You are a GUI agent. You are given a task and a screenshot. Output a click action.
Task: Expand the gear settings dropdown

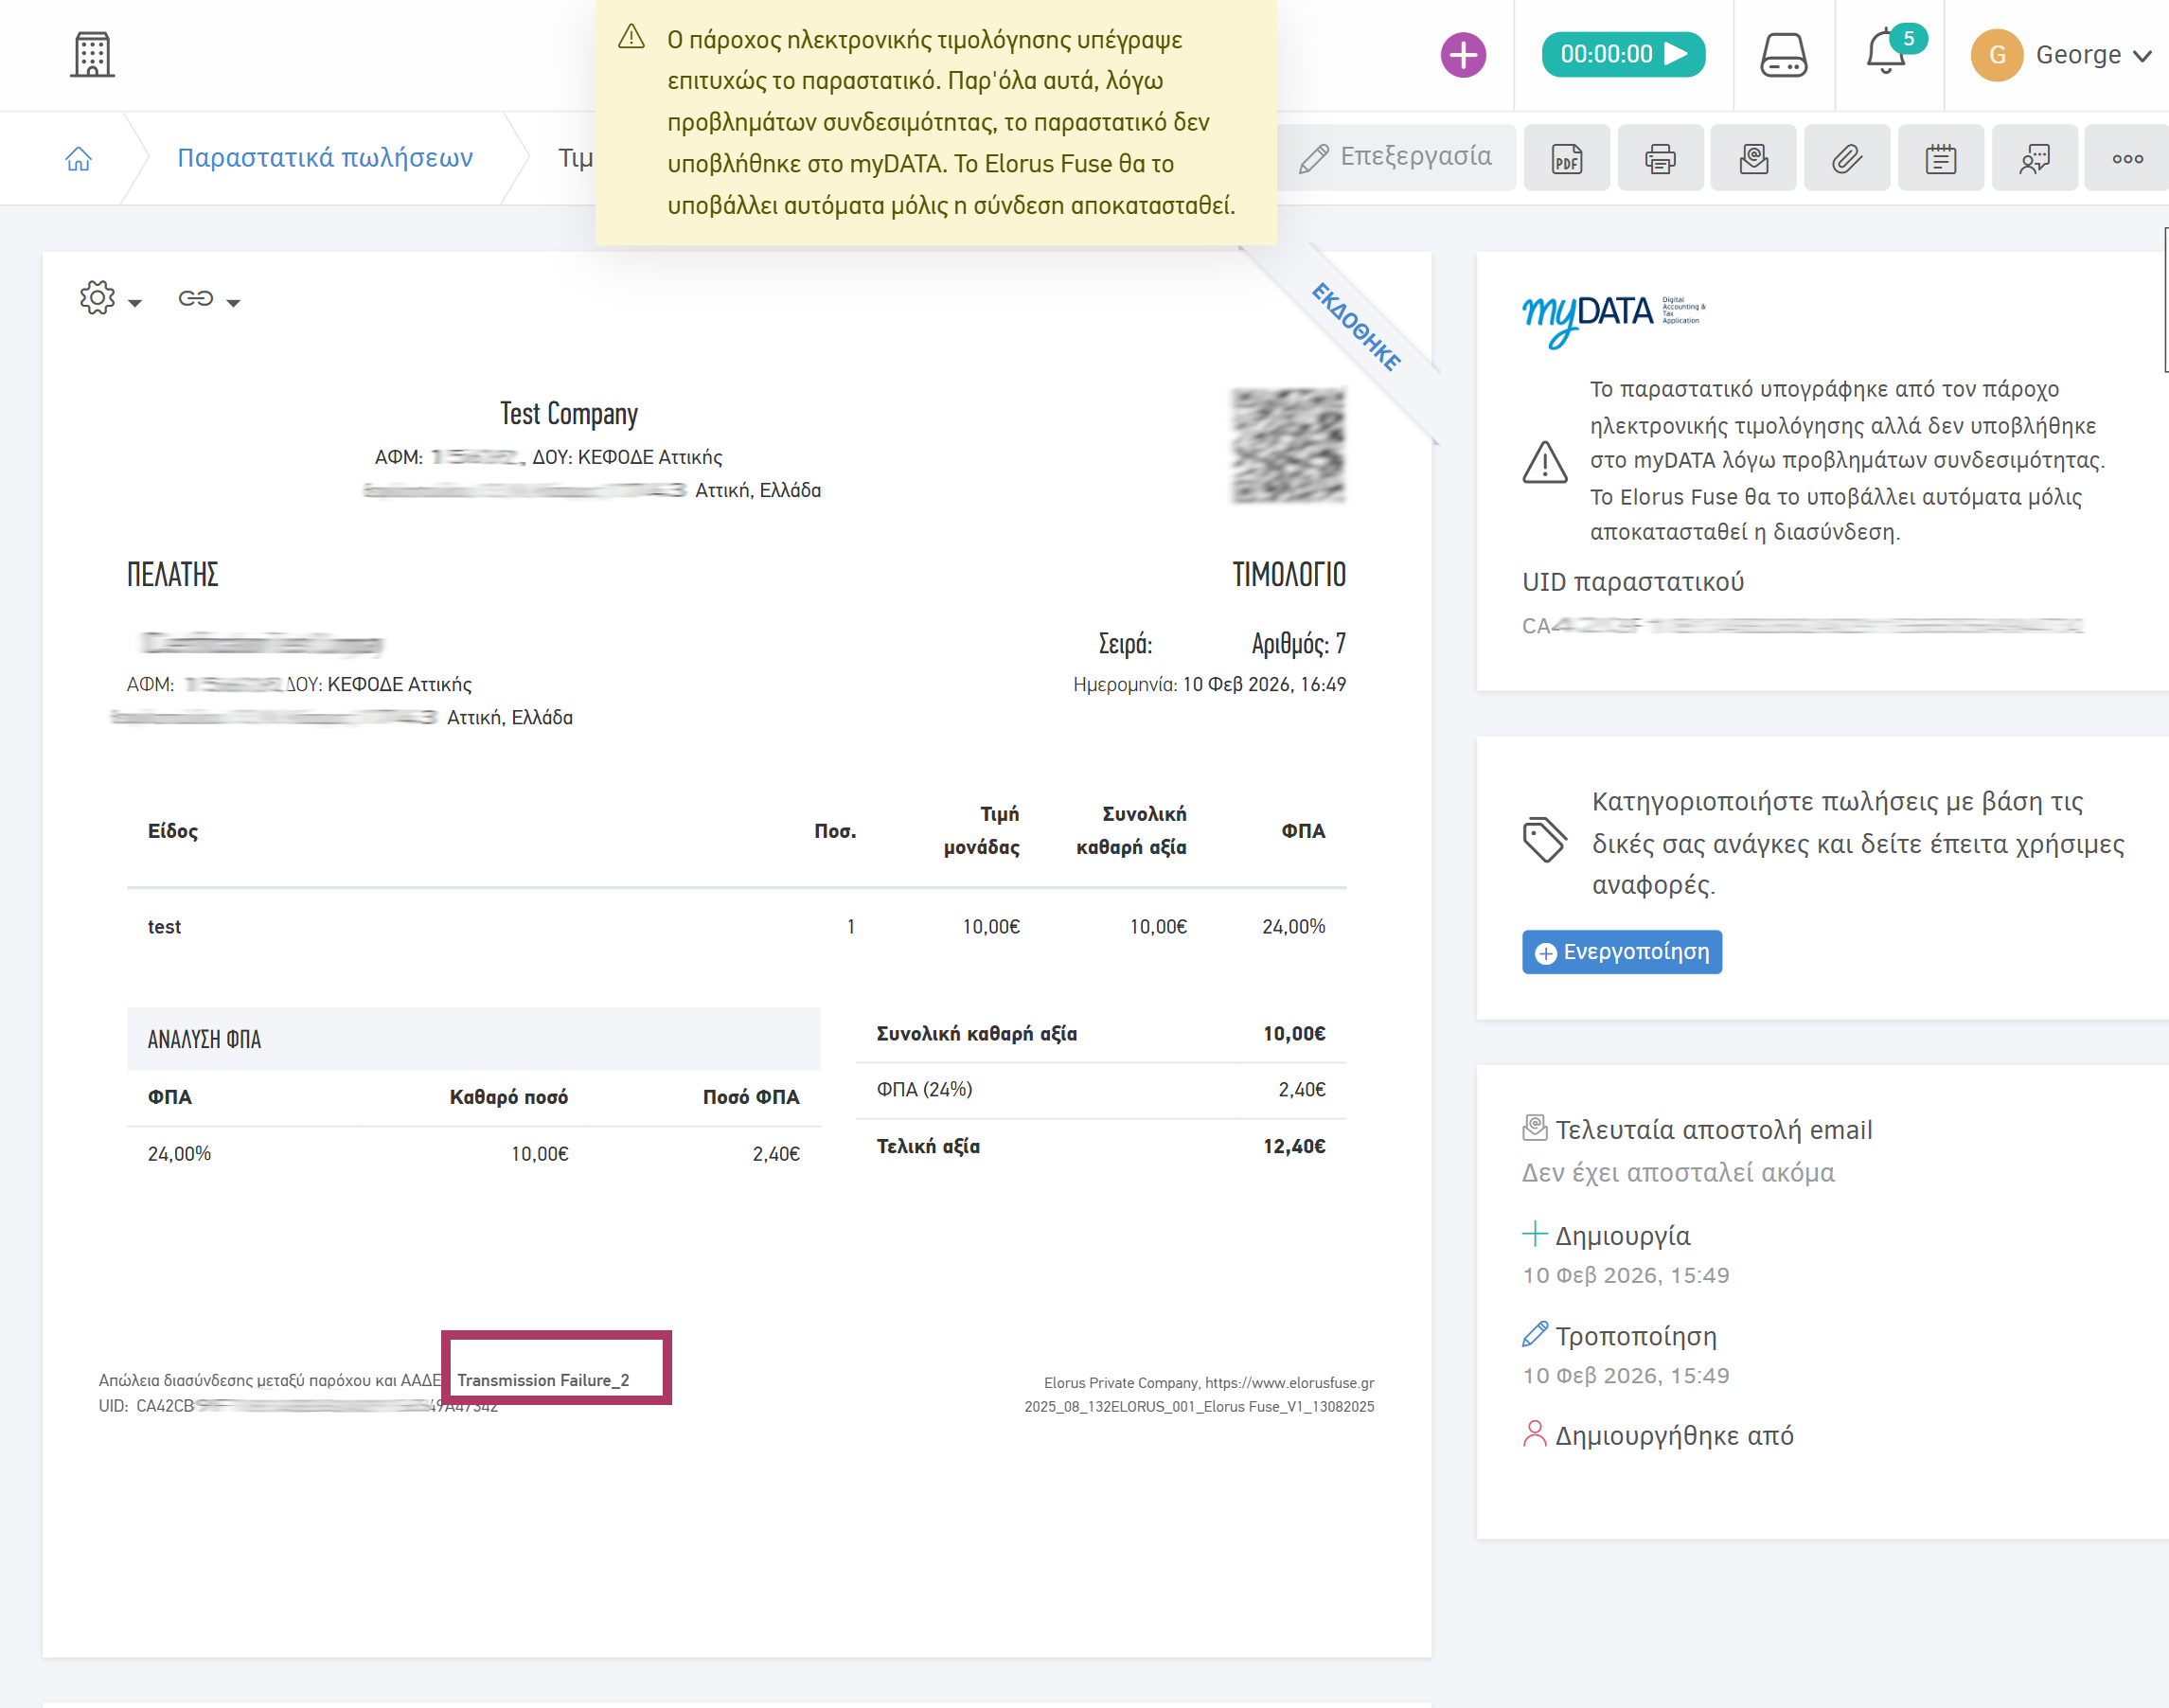coord(110,298)
